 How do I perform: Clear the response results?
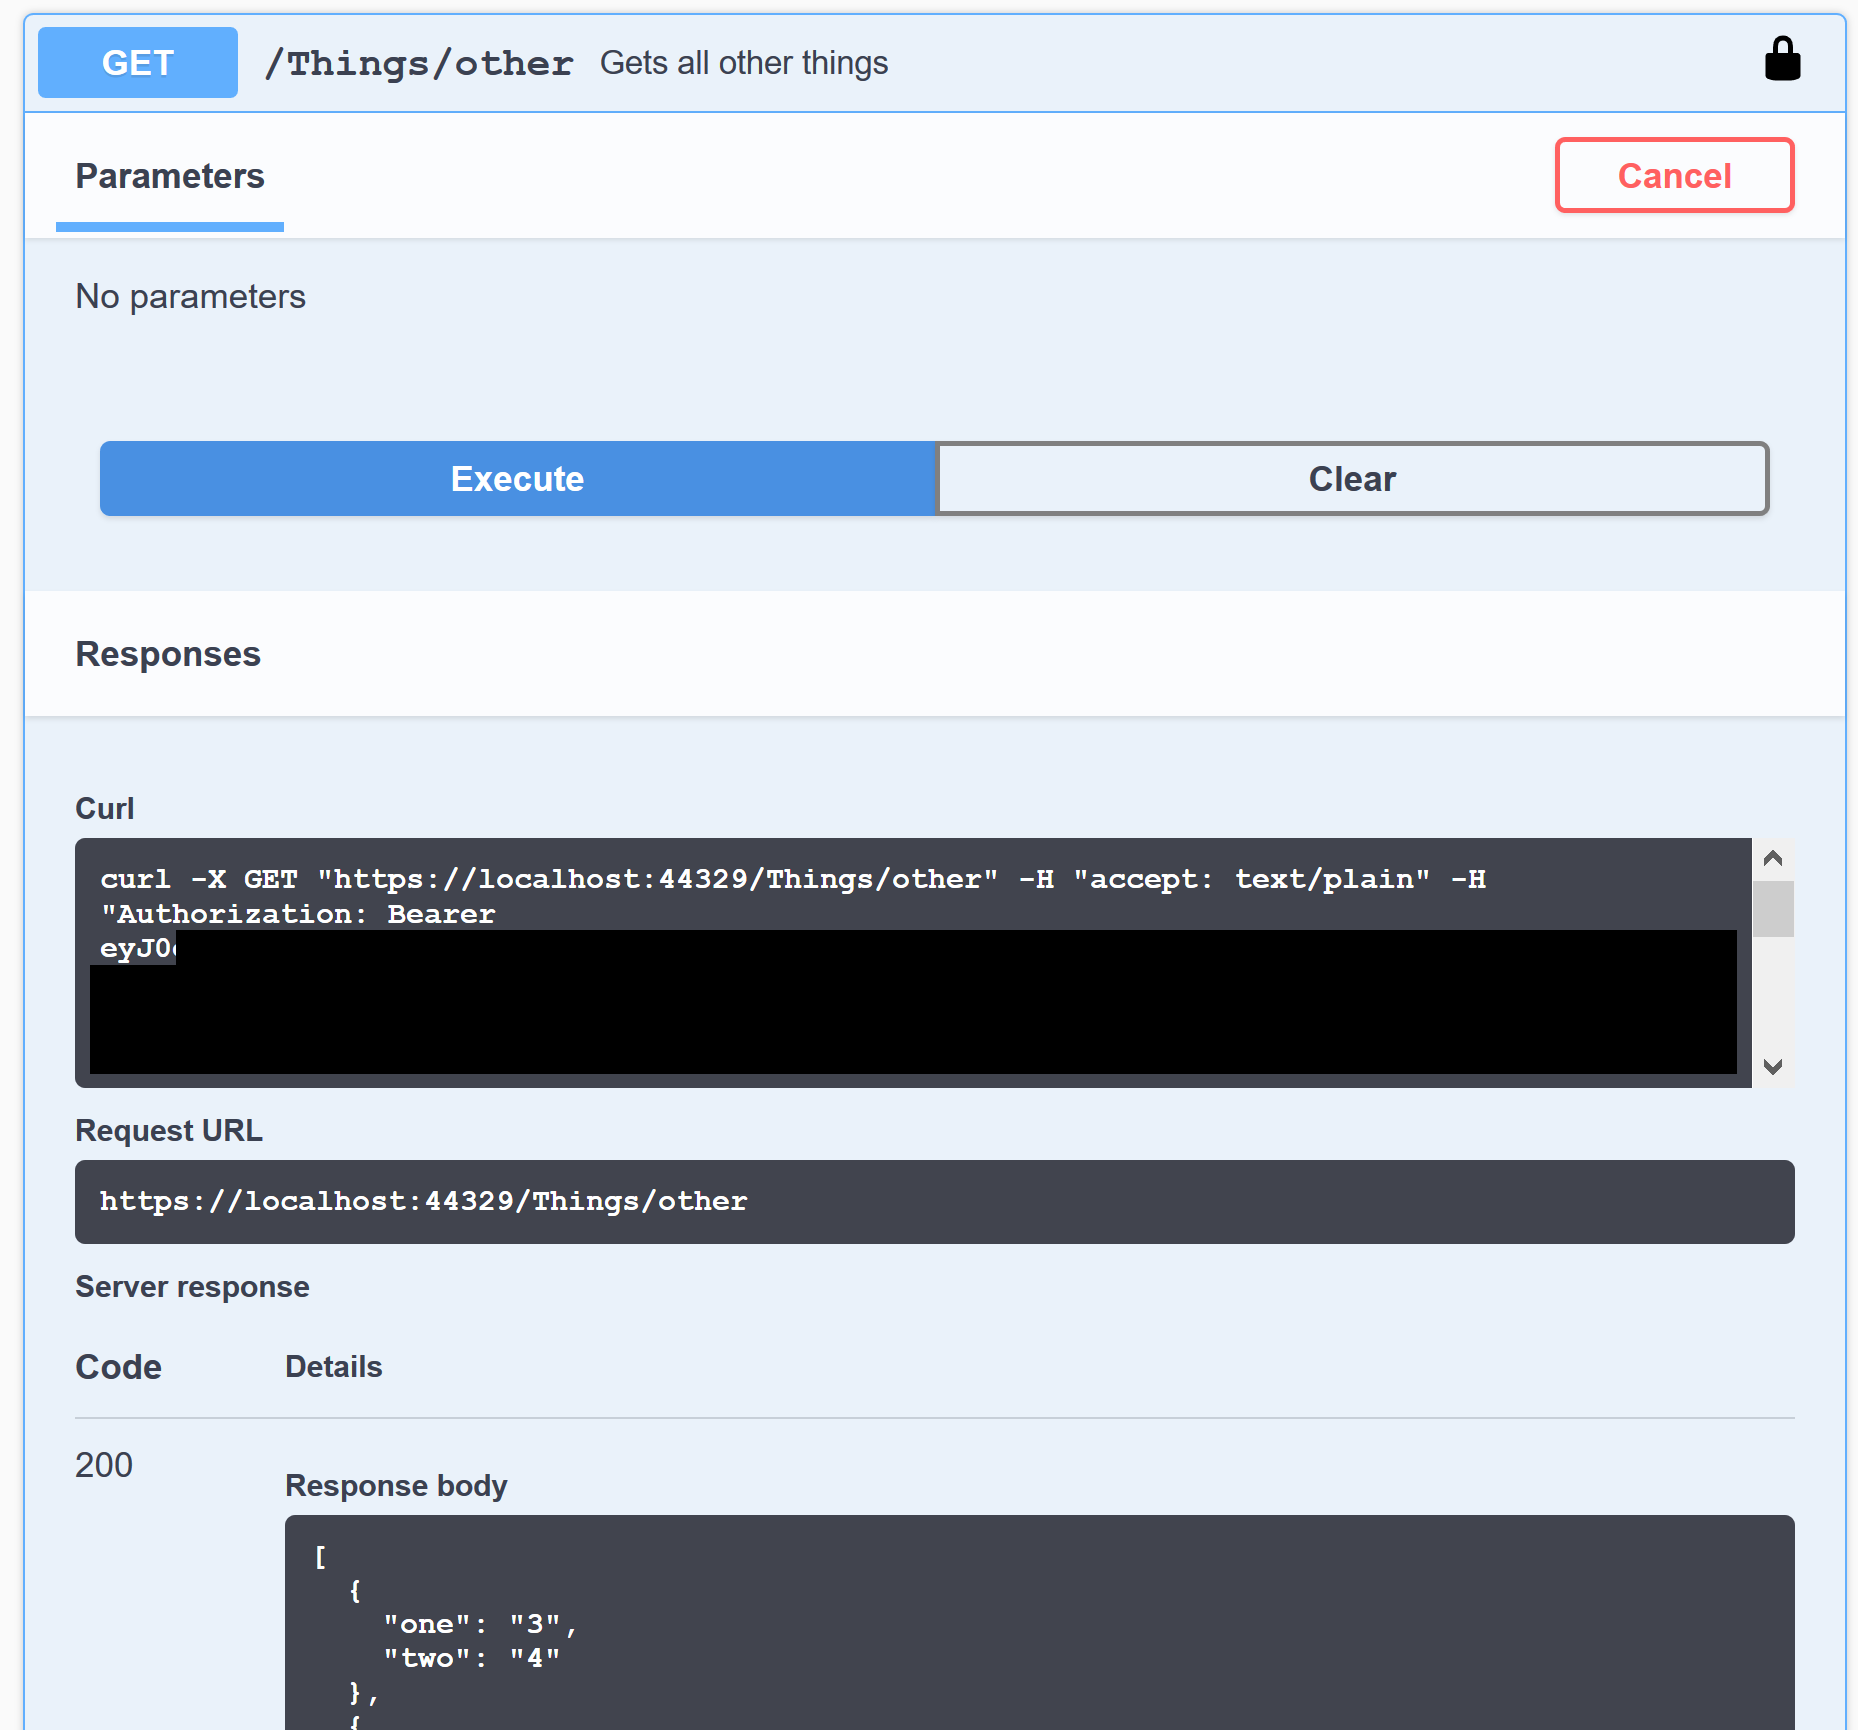(1352, 479)
